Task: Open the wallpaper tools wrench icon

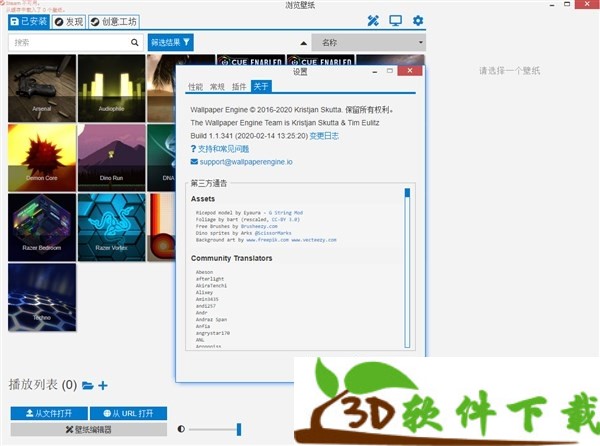Action: coord(373,21)
